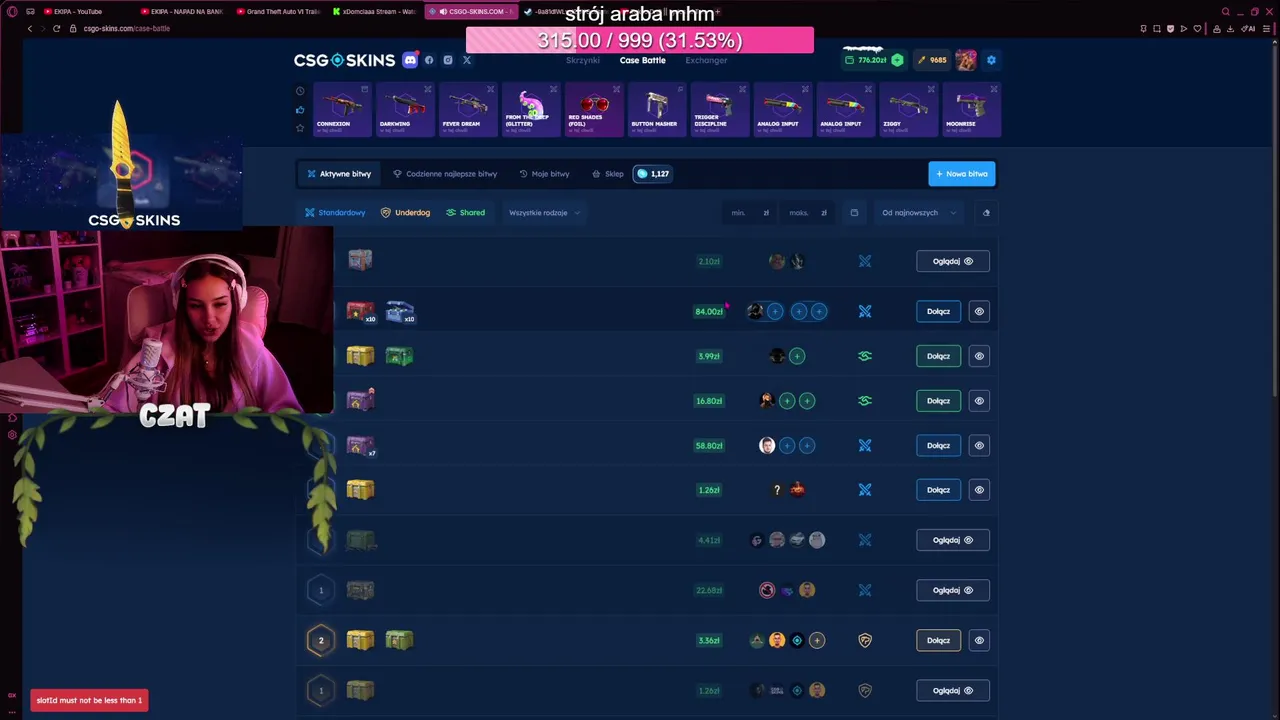Switch to Aktywne bitwy tab

coord(339,174)
